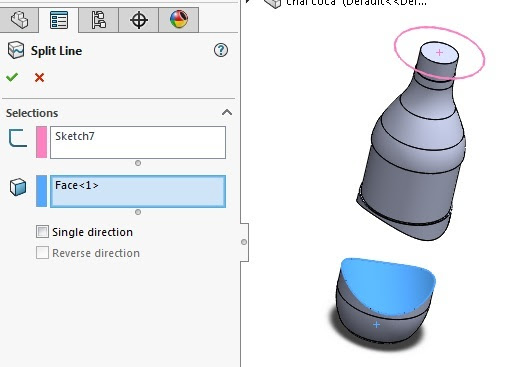Viewport: 518px width, 367px height.
Task: Click the Split Line feature icon
Action: point(16,50)
